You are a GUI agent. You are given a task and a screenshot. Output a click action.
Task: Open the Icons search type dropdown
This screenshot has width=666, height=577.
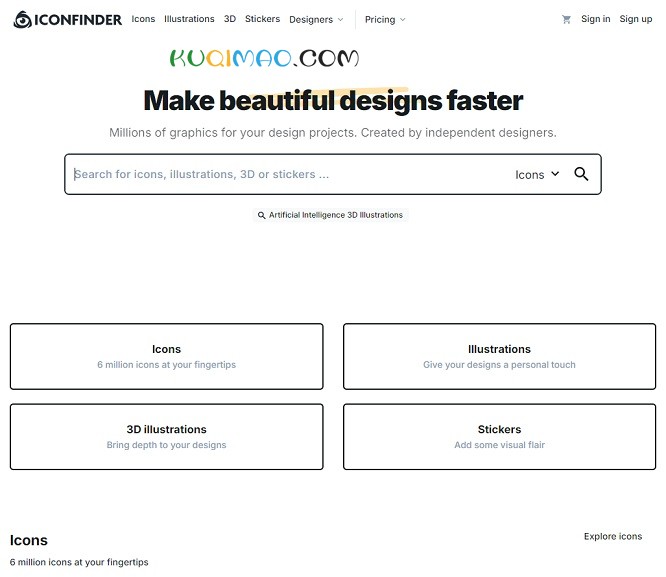pos(537,175)
